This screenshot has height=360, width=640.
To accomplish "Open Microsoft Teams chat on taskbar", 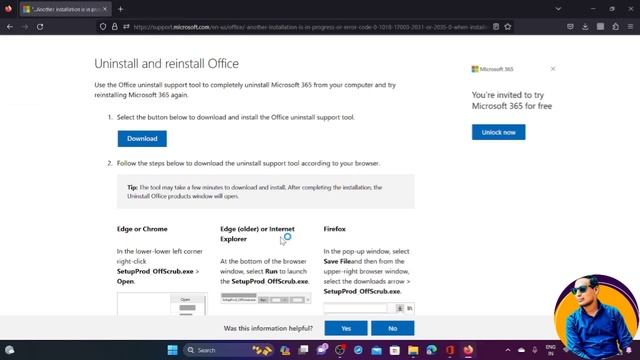I will (322, 349).
